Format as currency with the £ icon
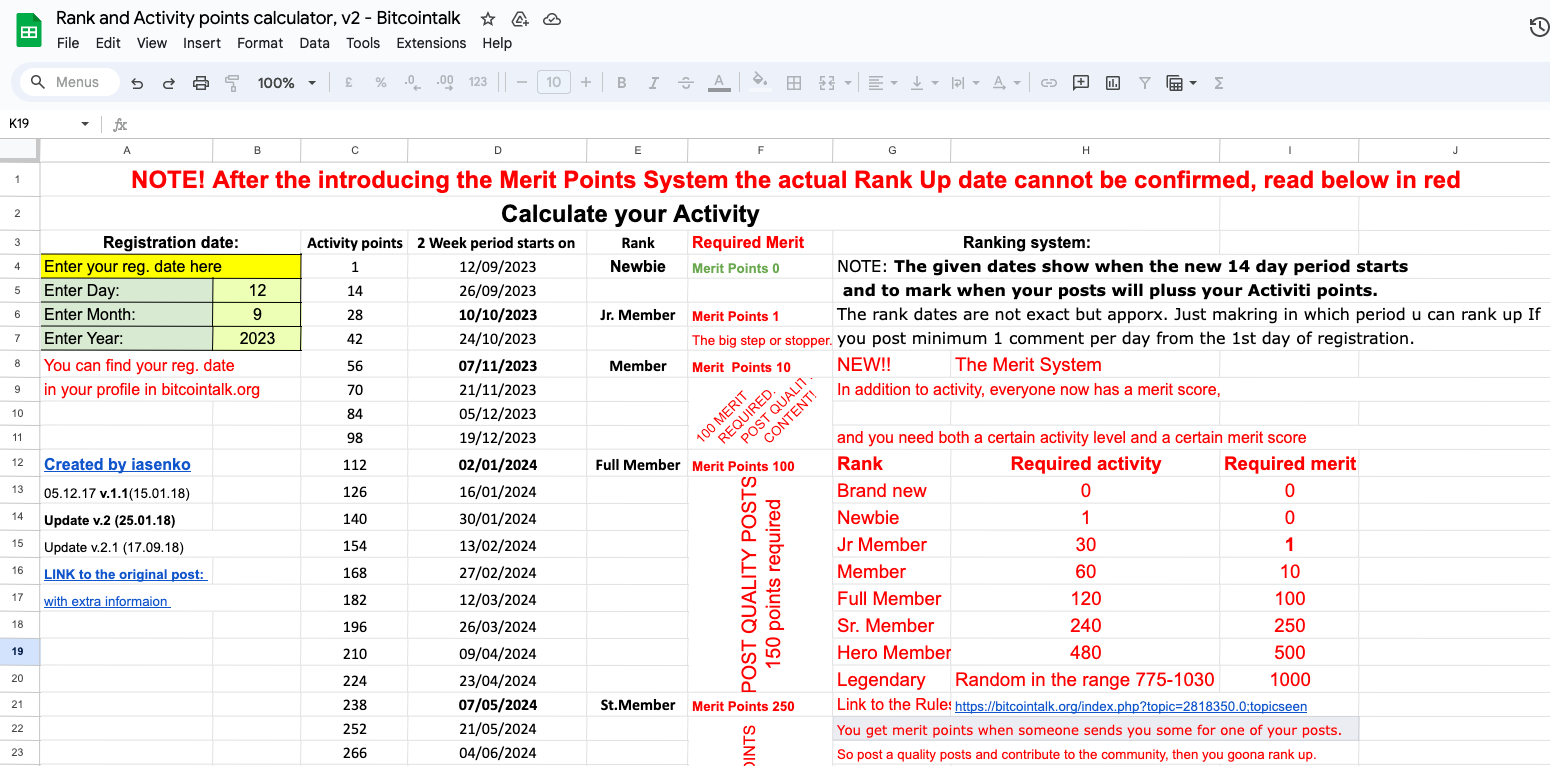The image size is (1550, 766). coord(349,83)
